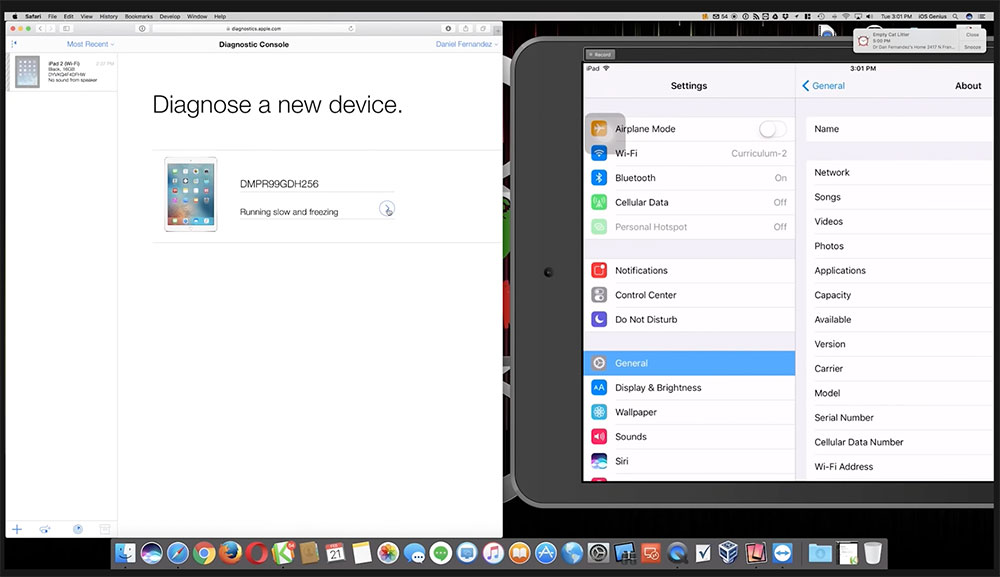1000x577 pixels.
Task: Tap the Siri icon in iPad Settings
Action: pos(599,461)
